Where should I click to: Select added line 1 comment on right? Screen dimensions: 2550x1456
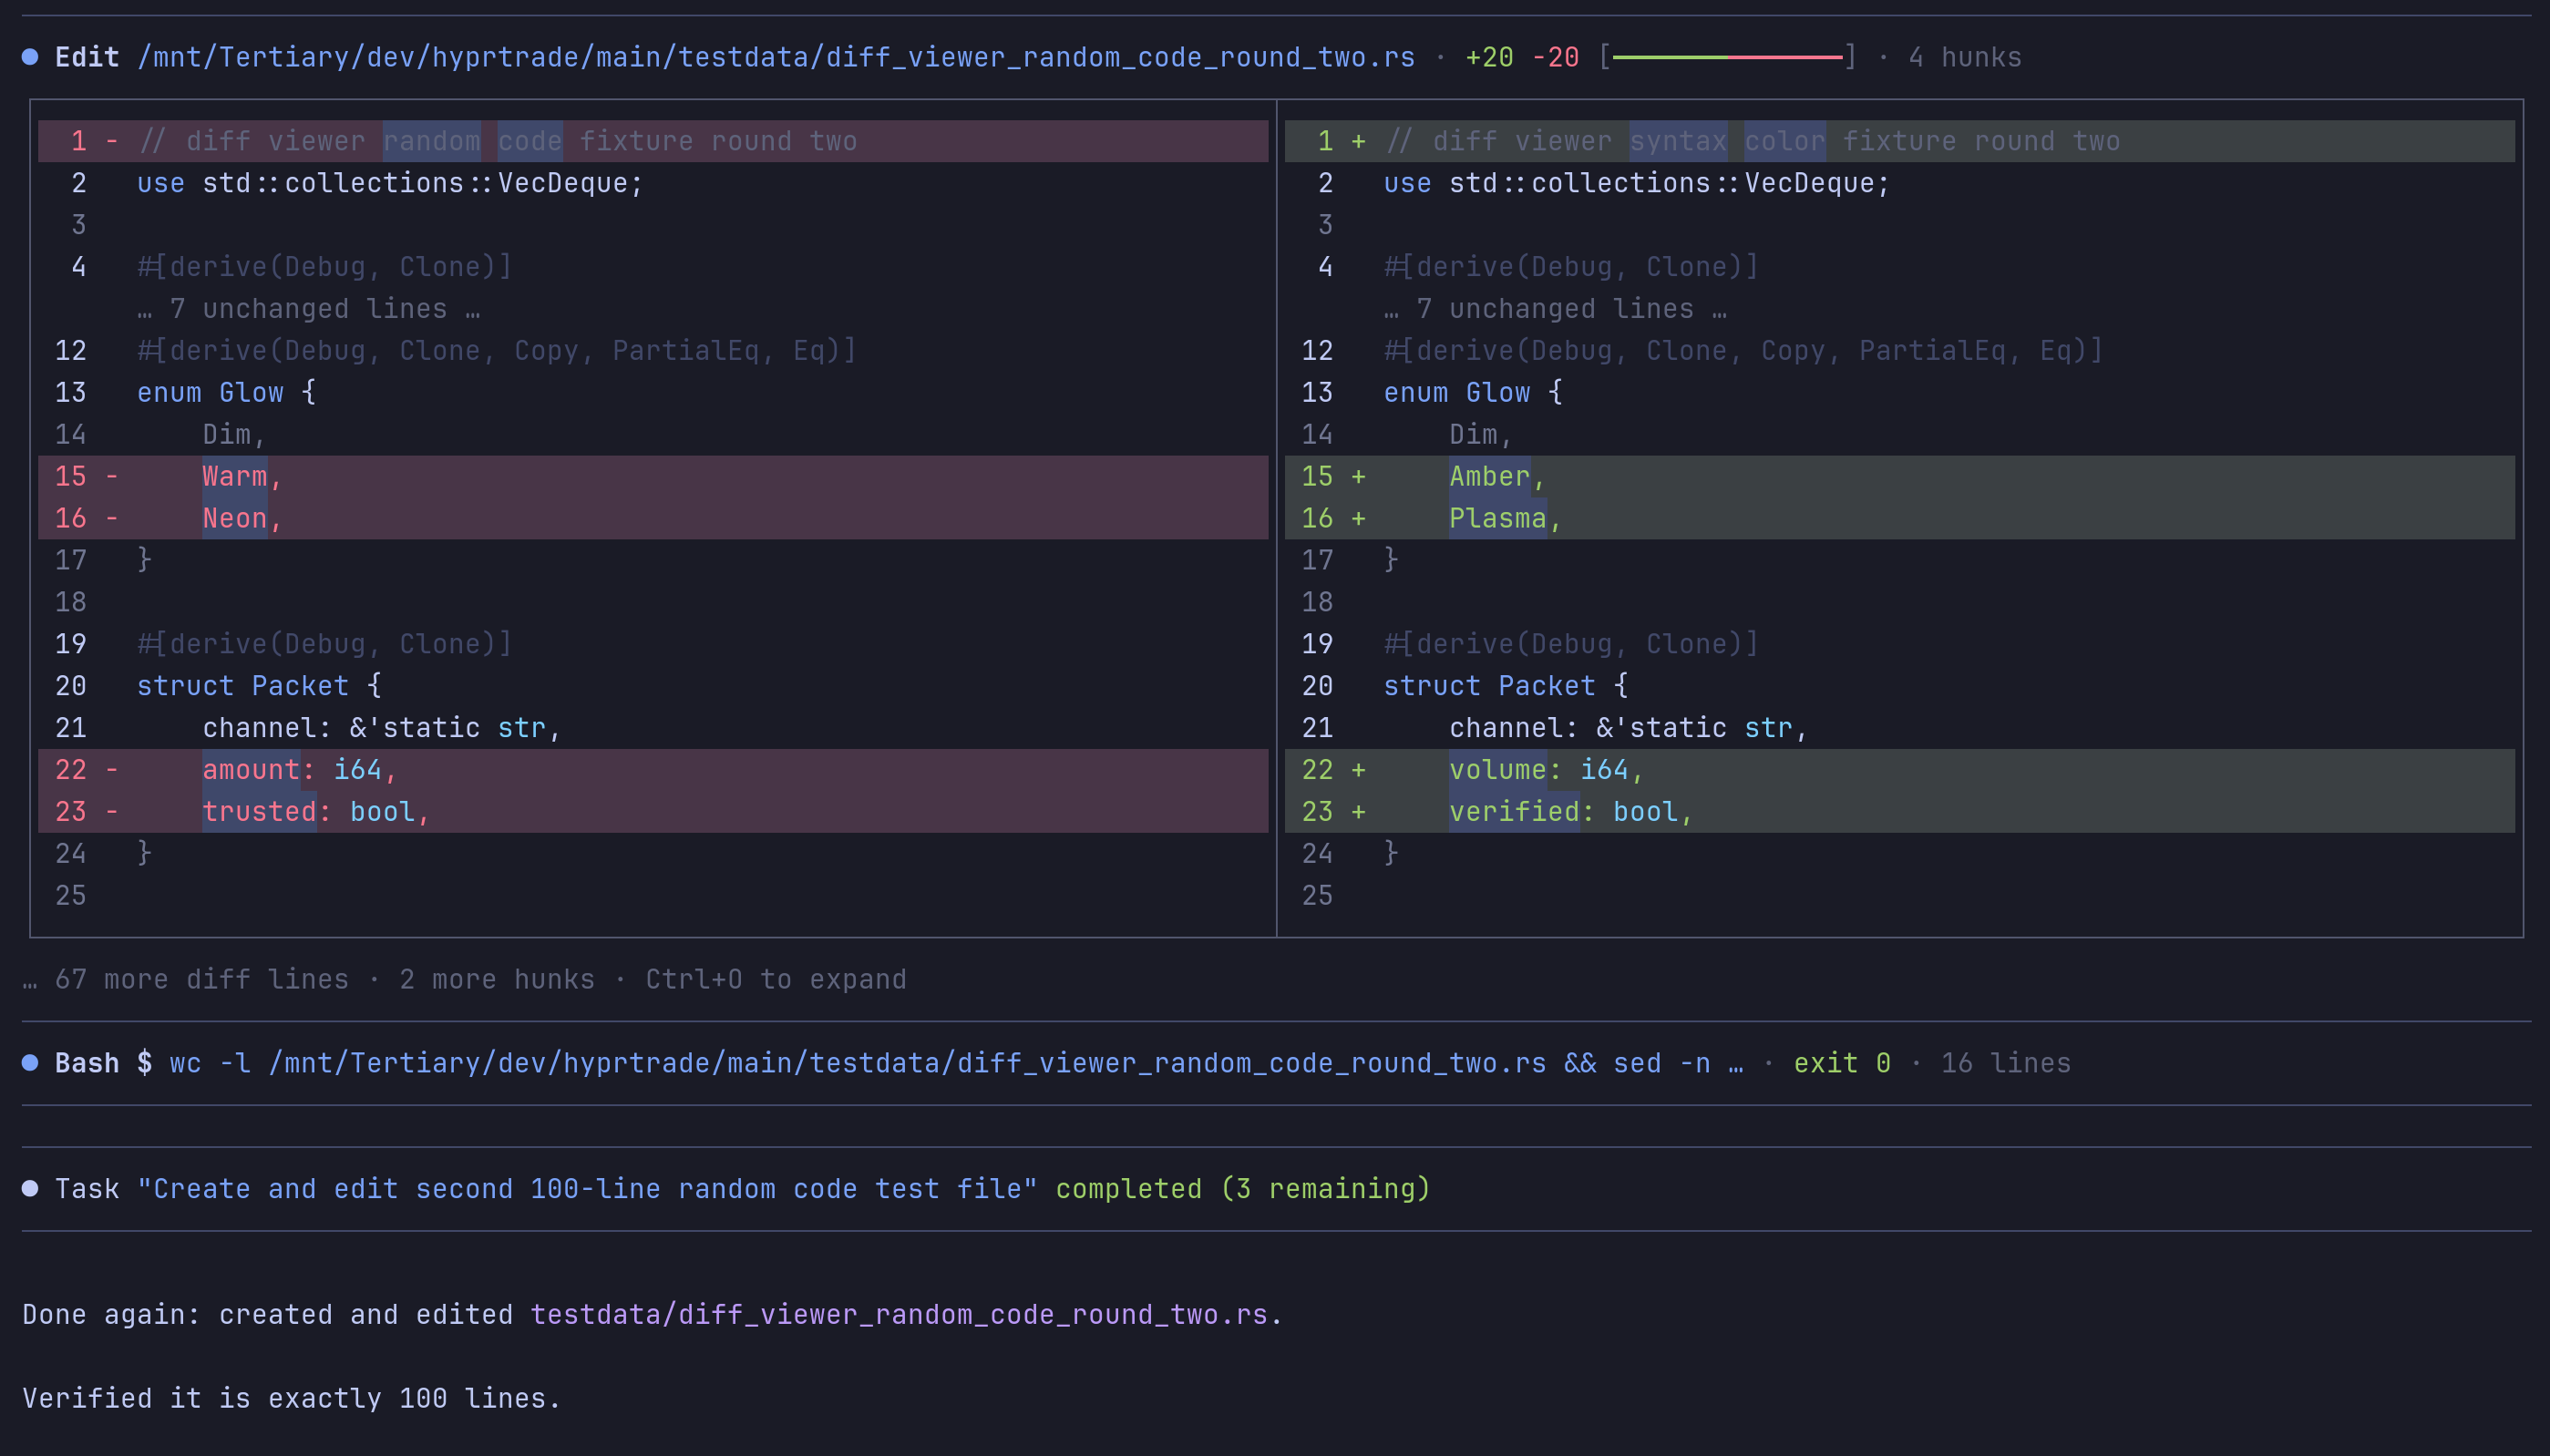tap(1899, 141)
